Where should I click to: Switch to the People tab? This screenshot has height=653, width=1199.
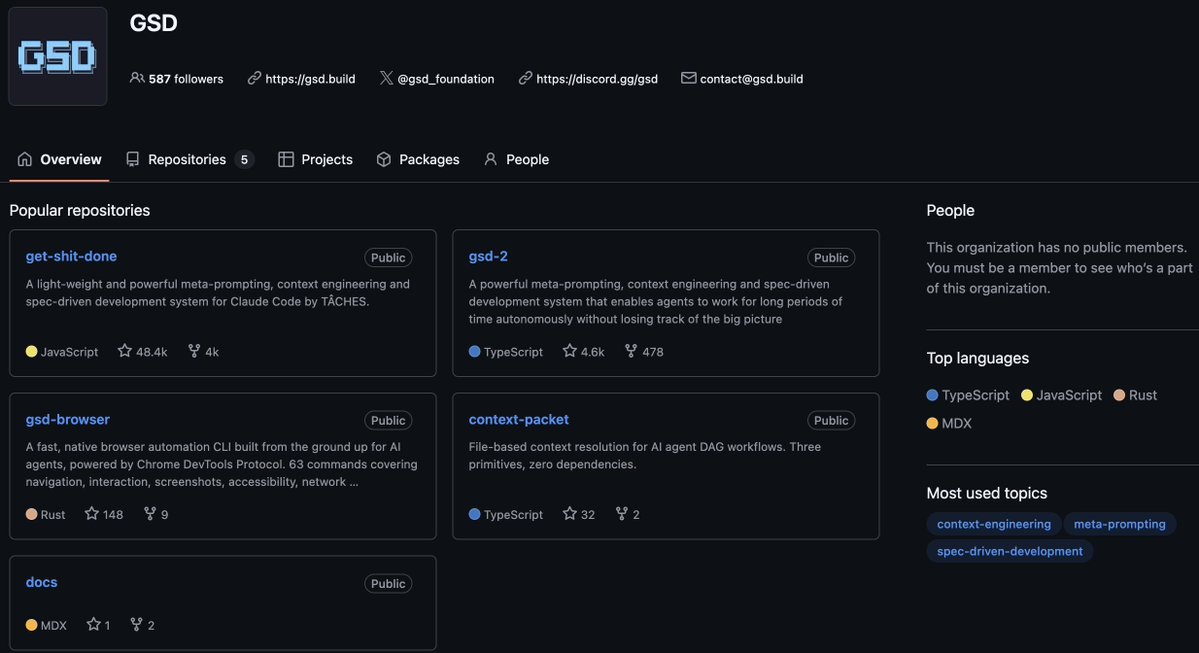click(516, 159)
